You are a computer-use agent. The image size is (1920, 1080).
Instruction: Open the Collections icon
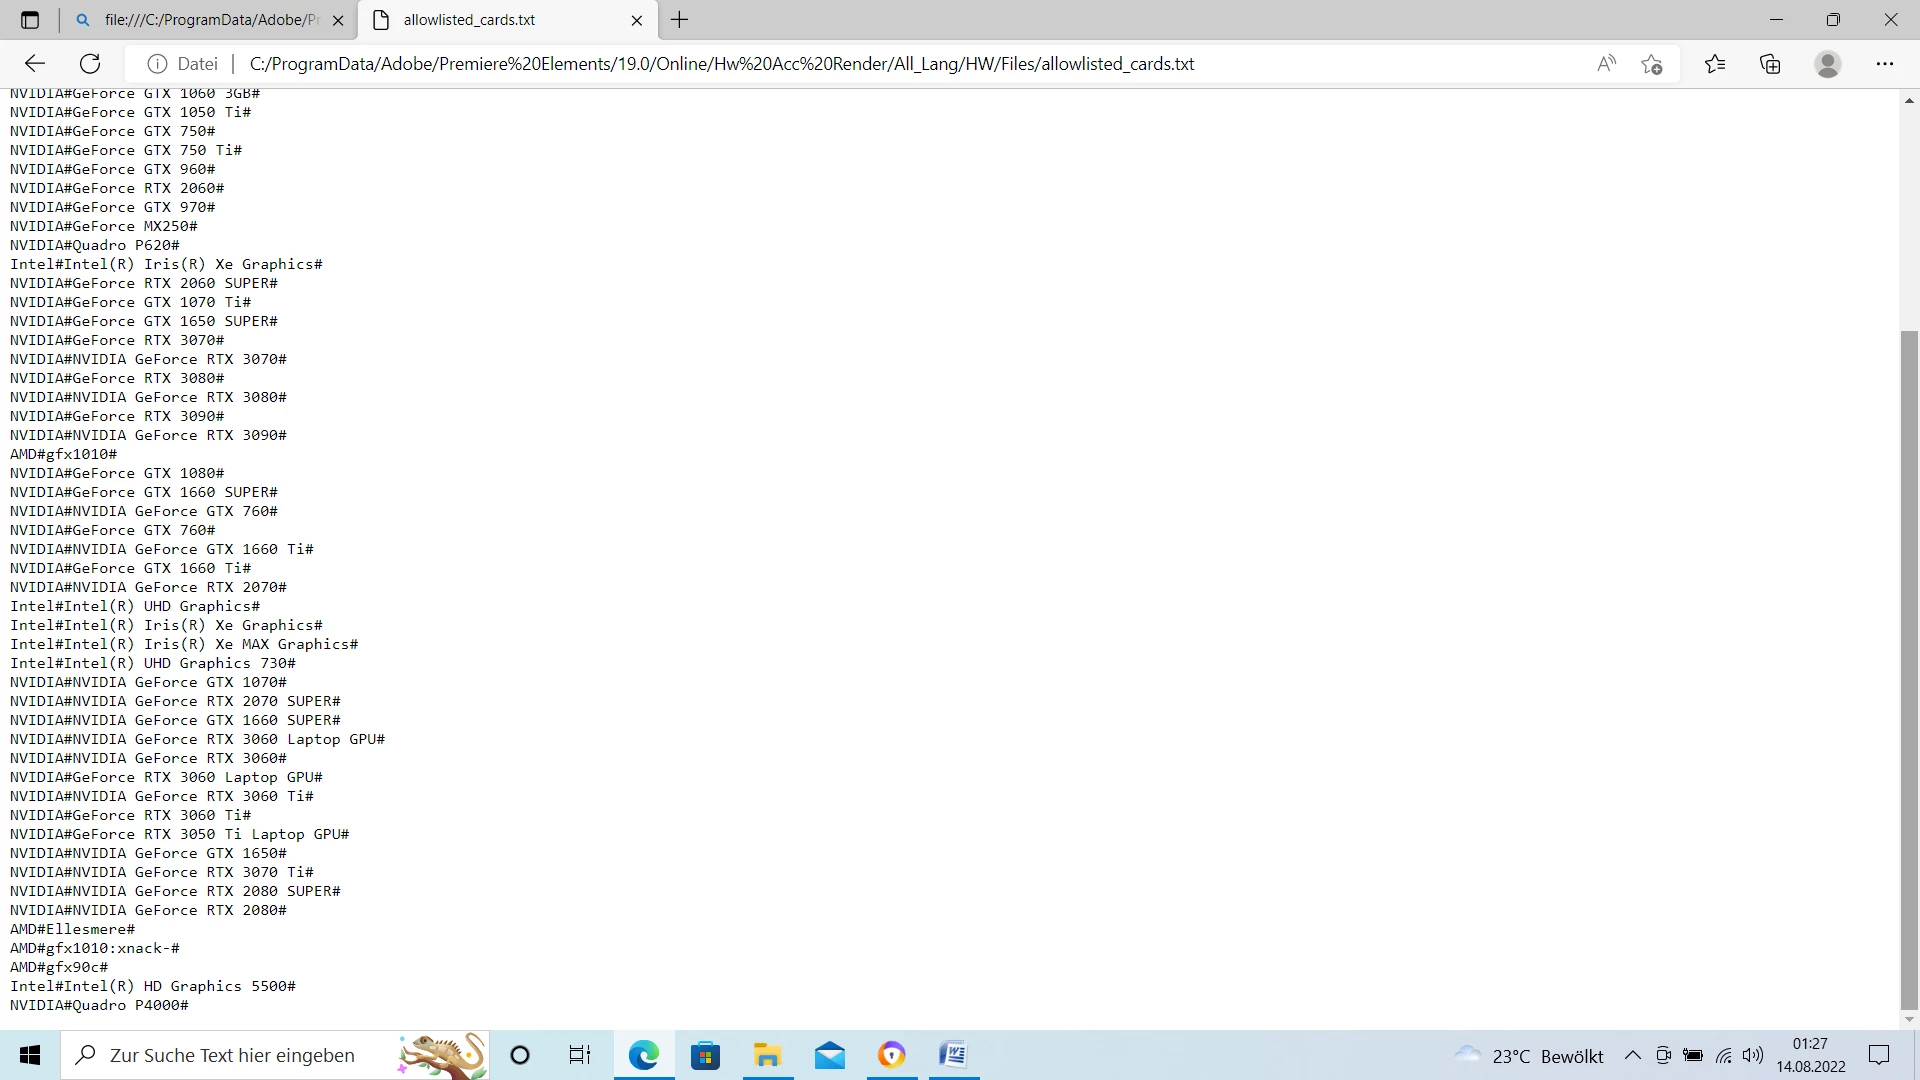(1770, 64)
